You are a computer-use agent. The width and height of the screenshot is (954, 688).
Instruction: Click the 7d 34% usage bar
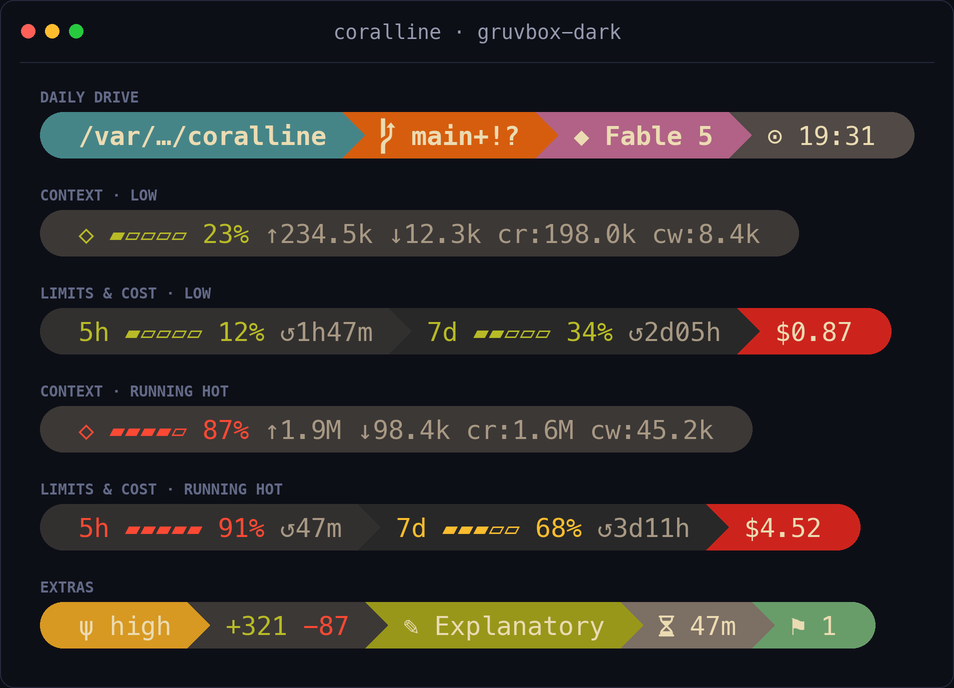[x=512, y=334]
